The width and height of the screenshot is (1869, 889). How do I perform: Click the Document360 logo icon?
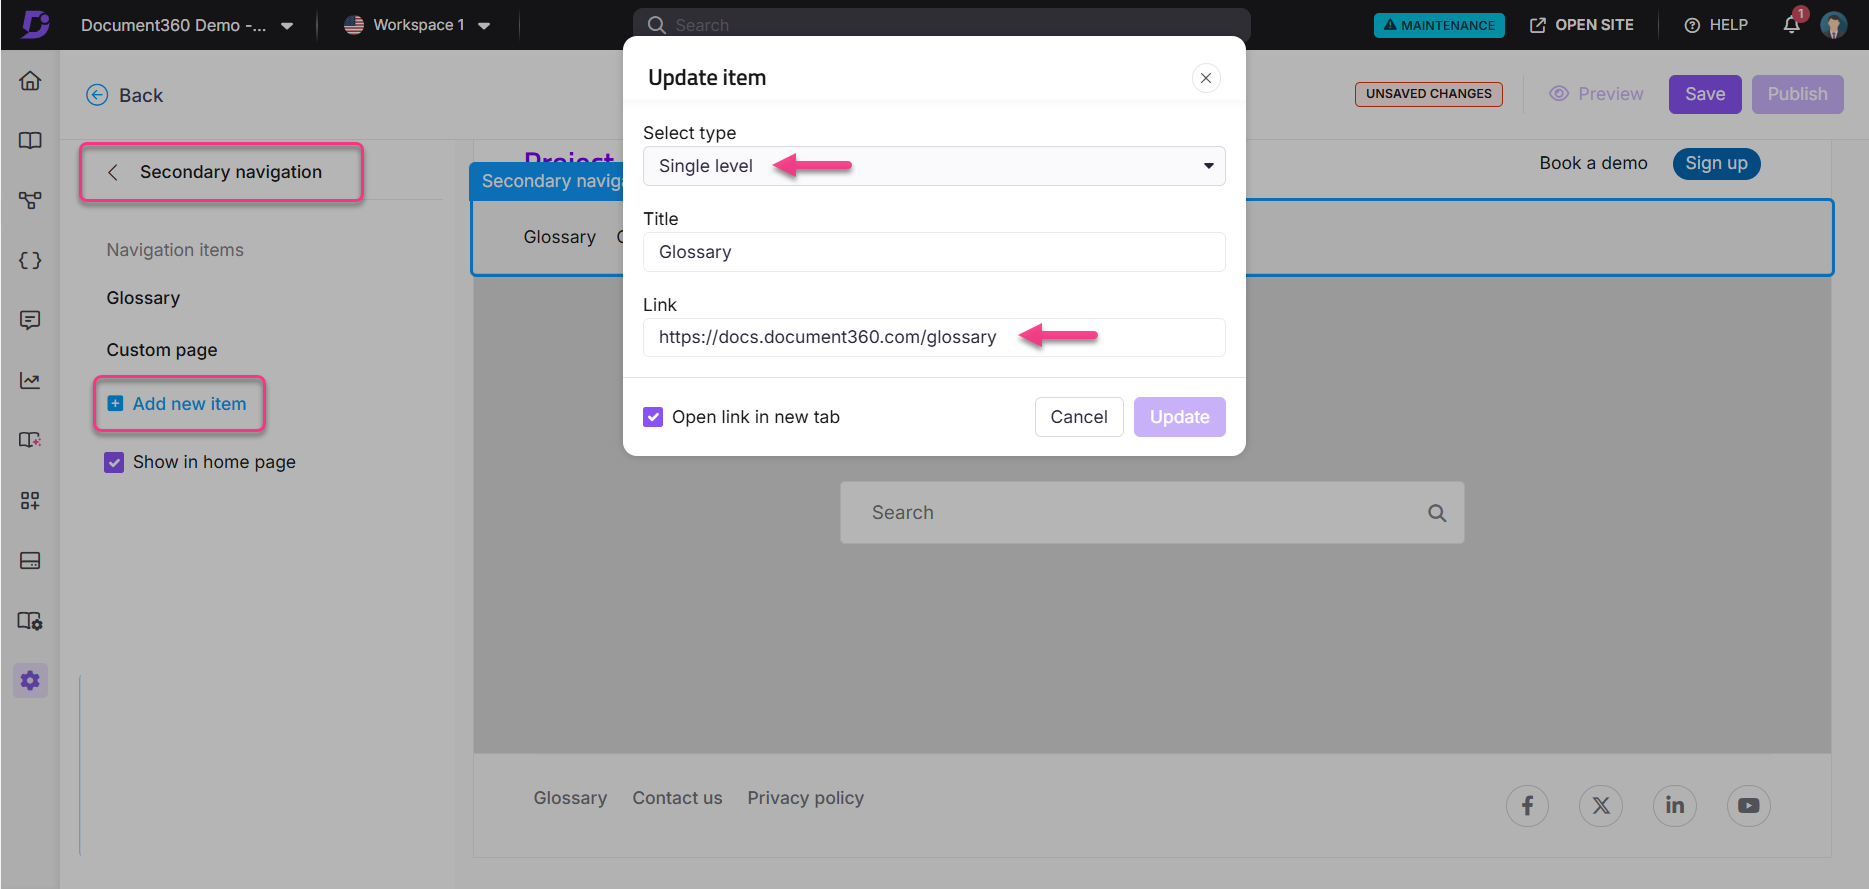35,24
